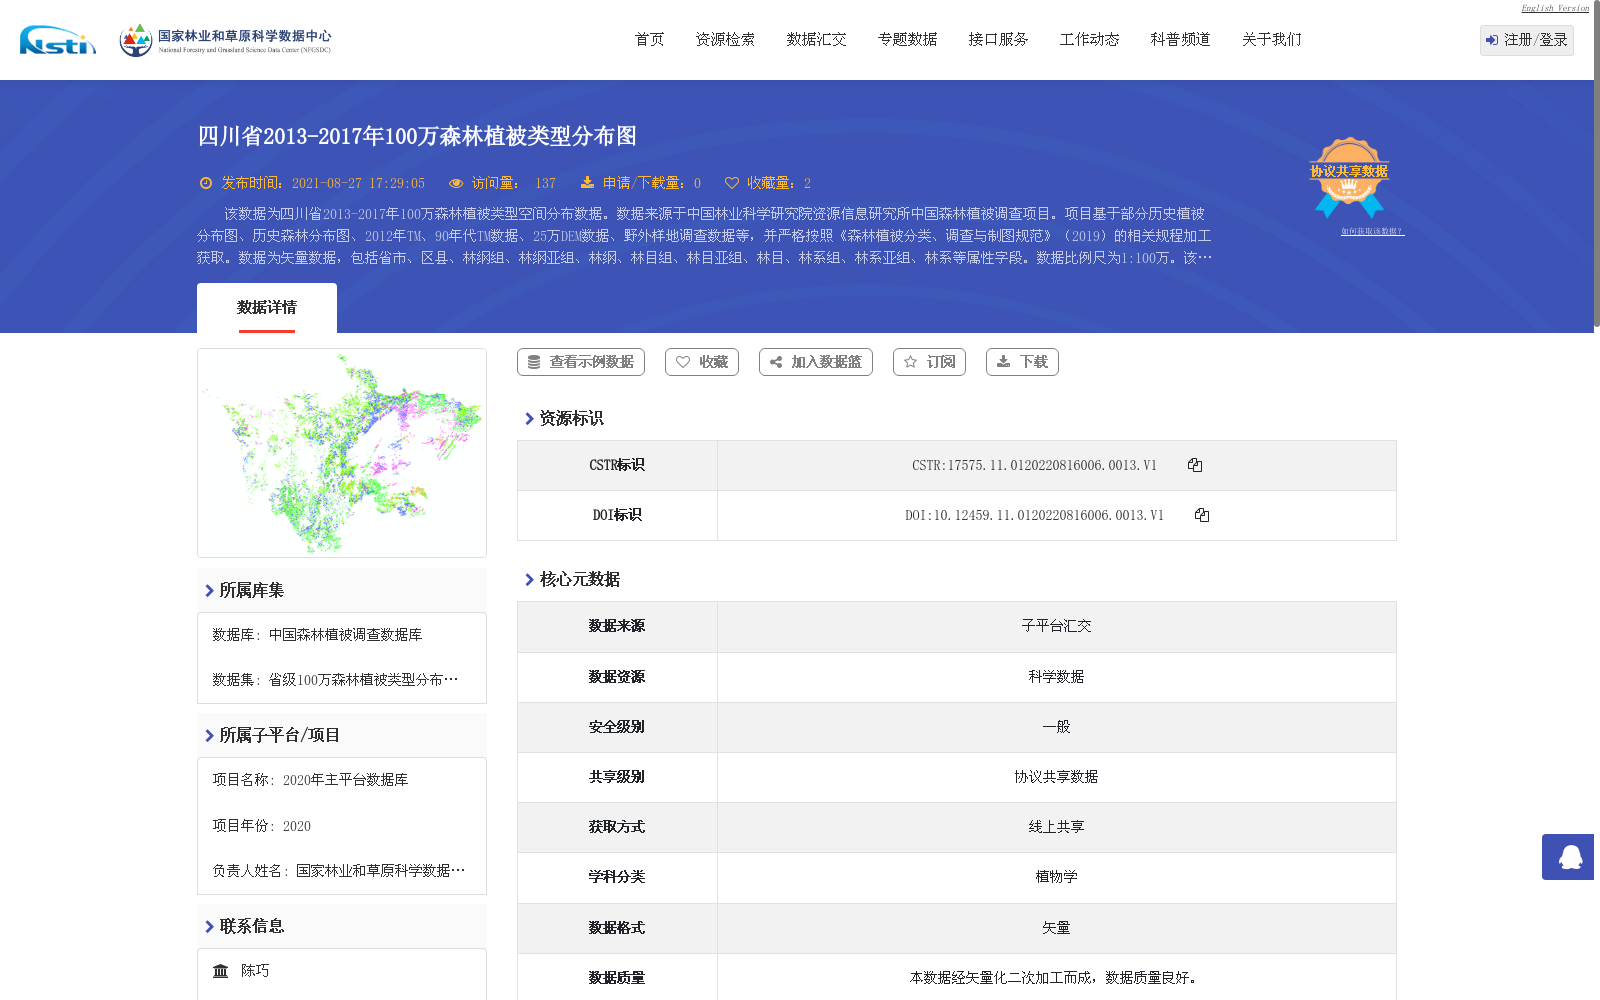This screenshot has height=1000, width=1600.
Task: Click the text 项目名称: 2020年主平台数据库
Action: (310, 780)
